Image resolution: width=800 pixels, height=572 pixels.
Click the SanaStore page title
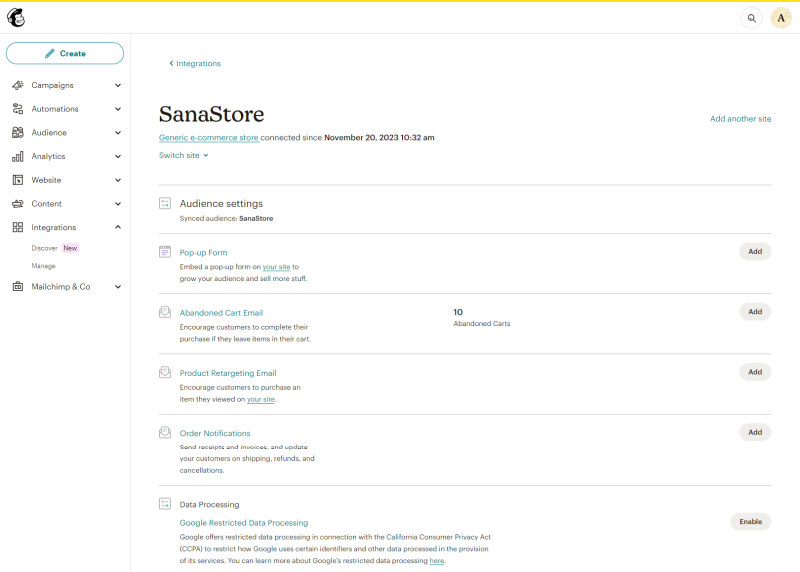pos(211,114)
